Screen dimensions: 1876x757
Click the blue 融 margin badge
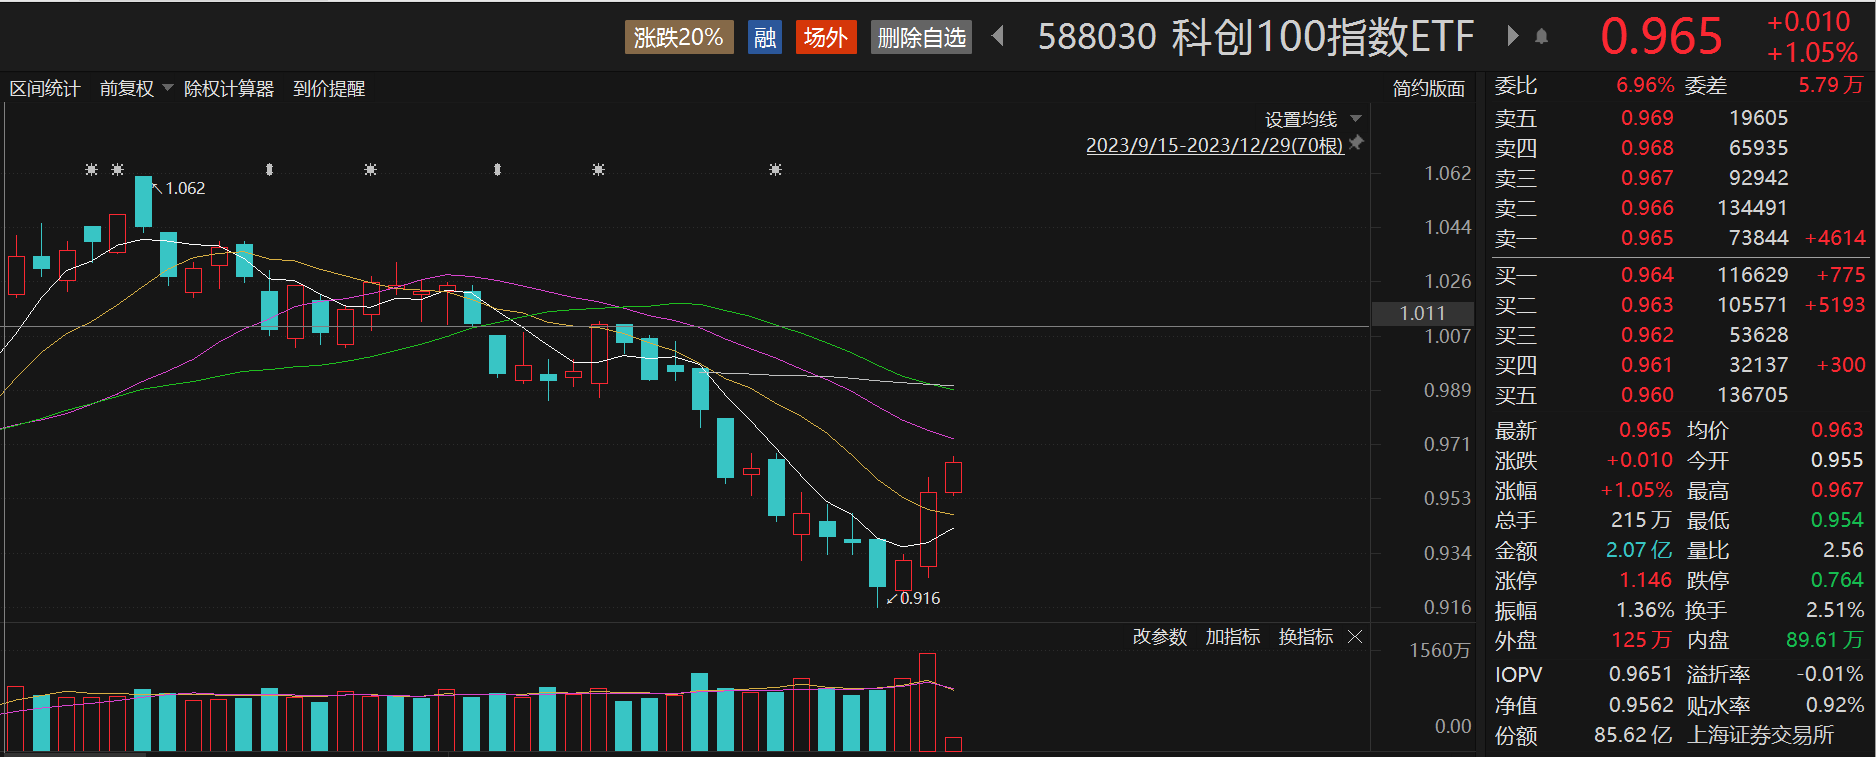765,38
